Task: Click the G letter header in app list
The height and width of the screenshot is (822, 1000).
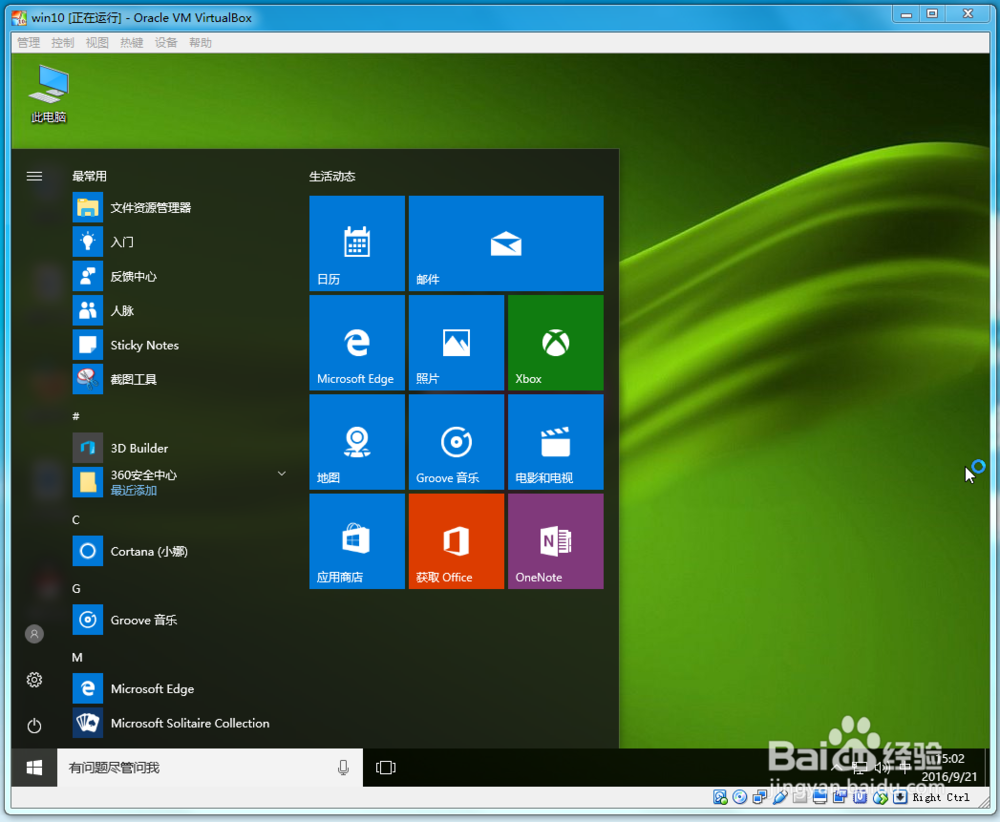Action: pyautogui.click(x=76, y=589)
